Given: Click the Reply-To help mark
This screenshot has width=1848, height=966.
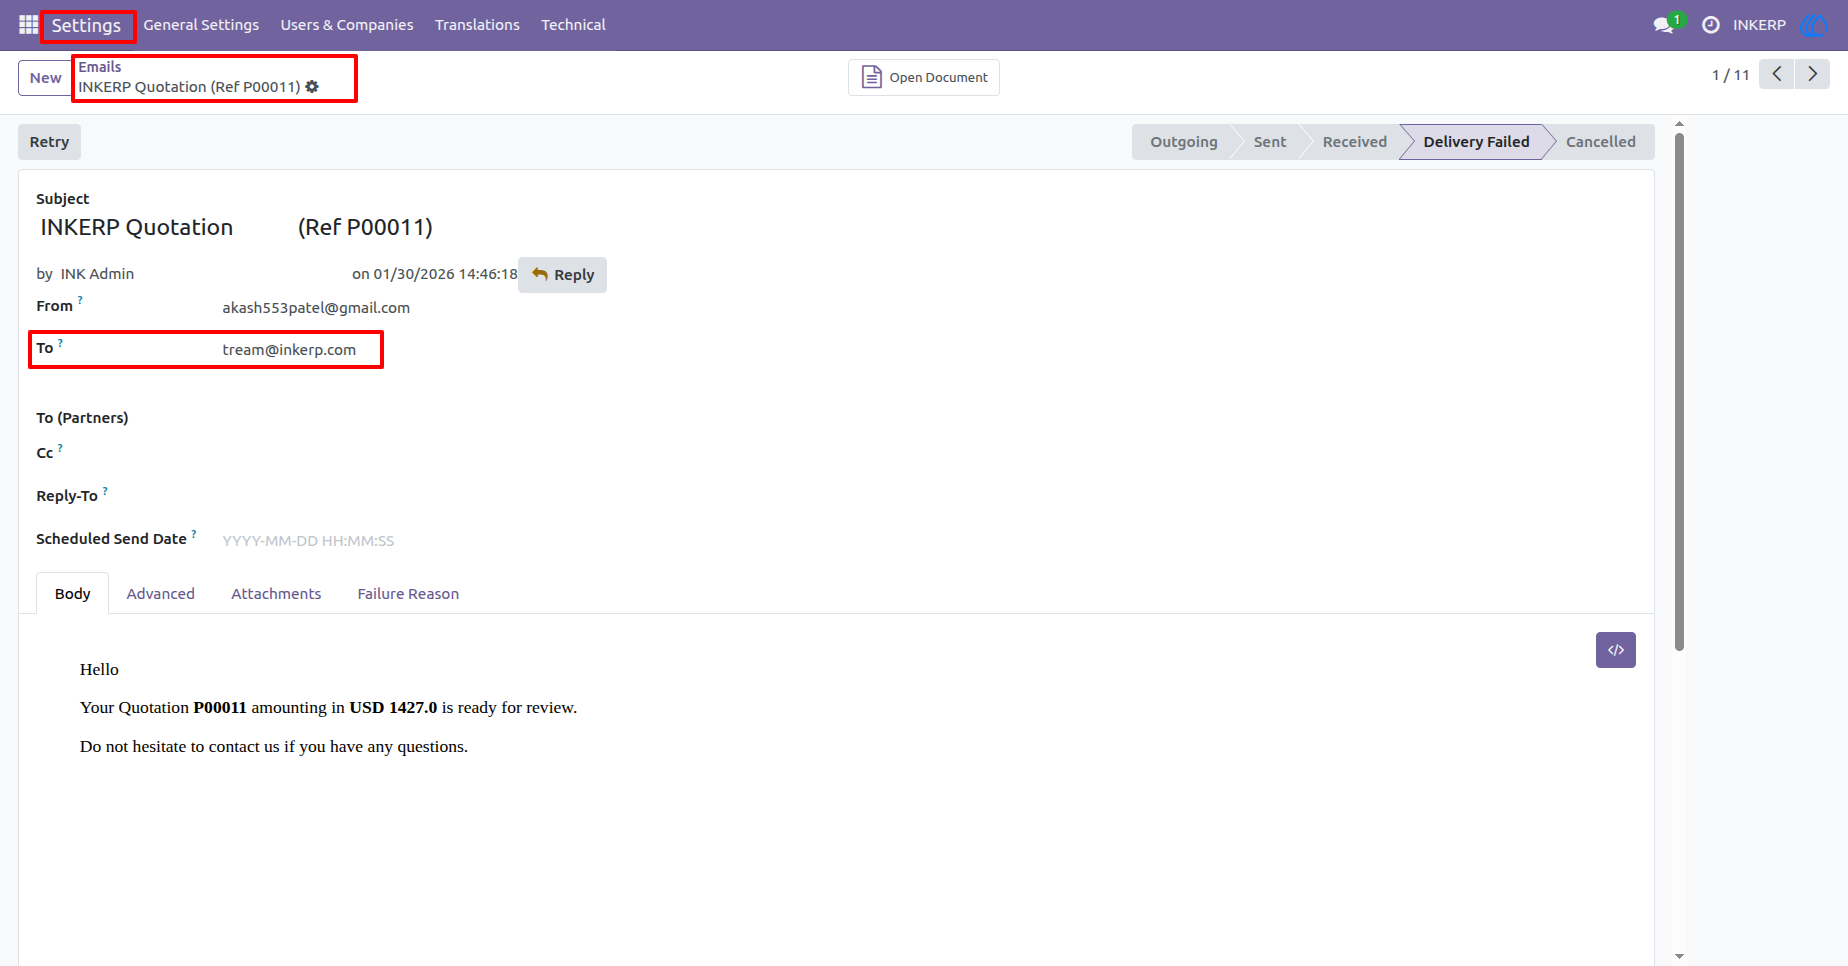Looking at the screenshot, I should coord(105,491).
